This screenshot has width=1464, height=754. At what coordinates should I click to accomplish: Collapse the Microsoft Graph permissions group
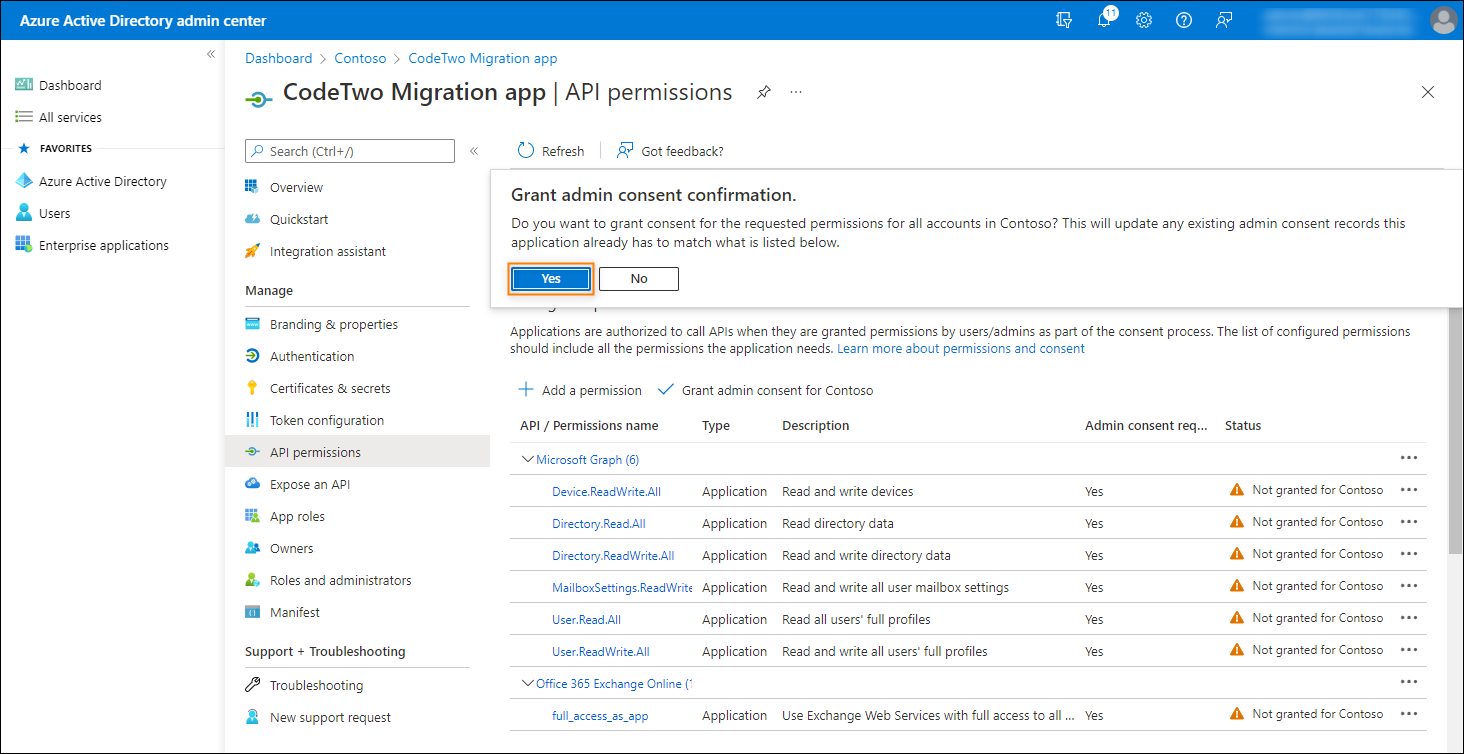[x=528, y=459]
